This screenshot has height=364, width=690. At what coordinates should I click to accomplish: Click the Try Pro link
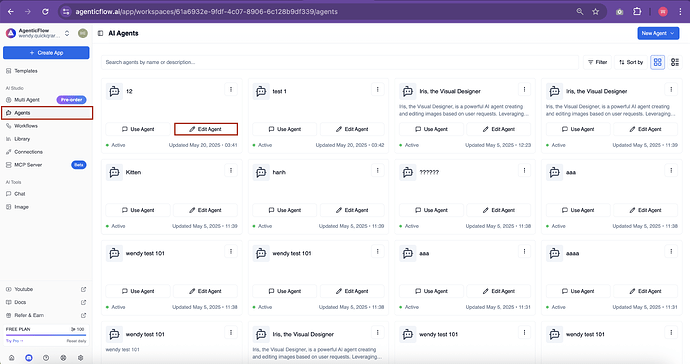[14, 341]
